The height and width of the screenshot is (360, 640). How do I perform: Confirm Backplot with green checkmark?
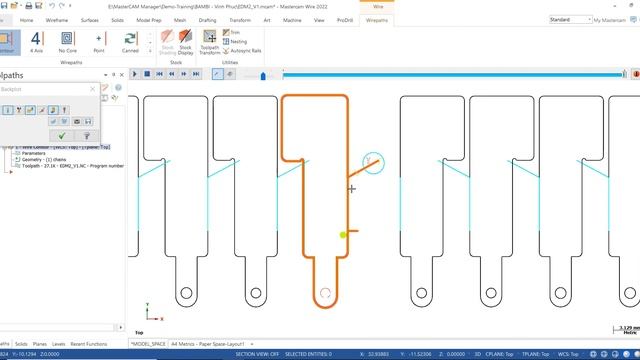tap(62, 136)
